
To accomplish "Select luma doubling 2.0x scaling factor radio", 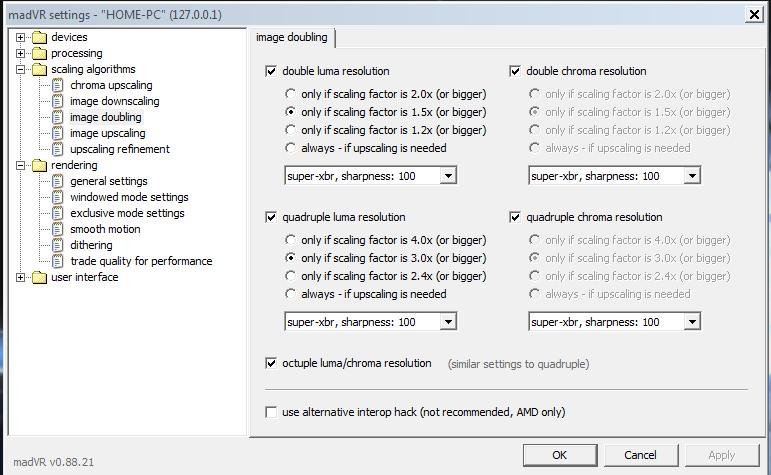I will point(290,94).
